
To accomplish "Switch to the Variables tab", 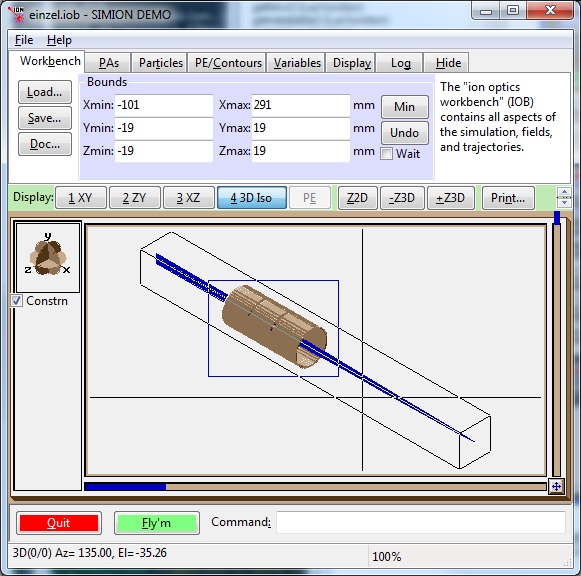I will pos(297,63).
